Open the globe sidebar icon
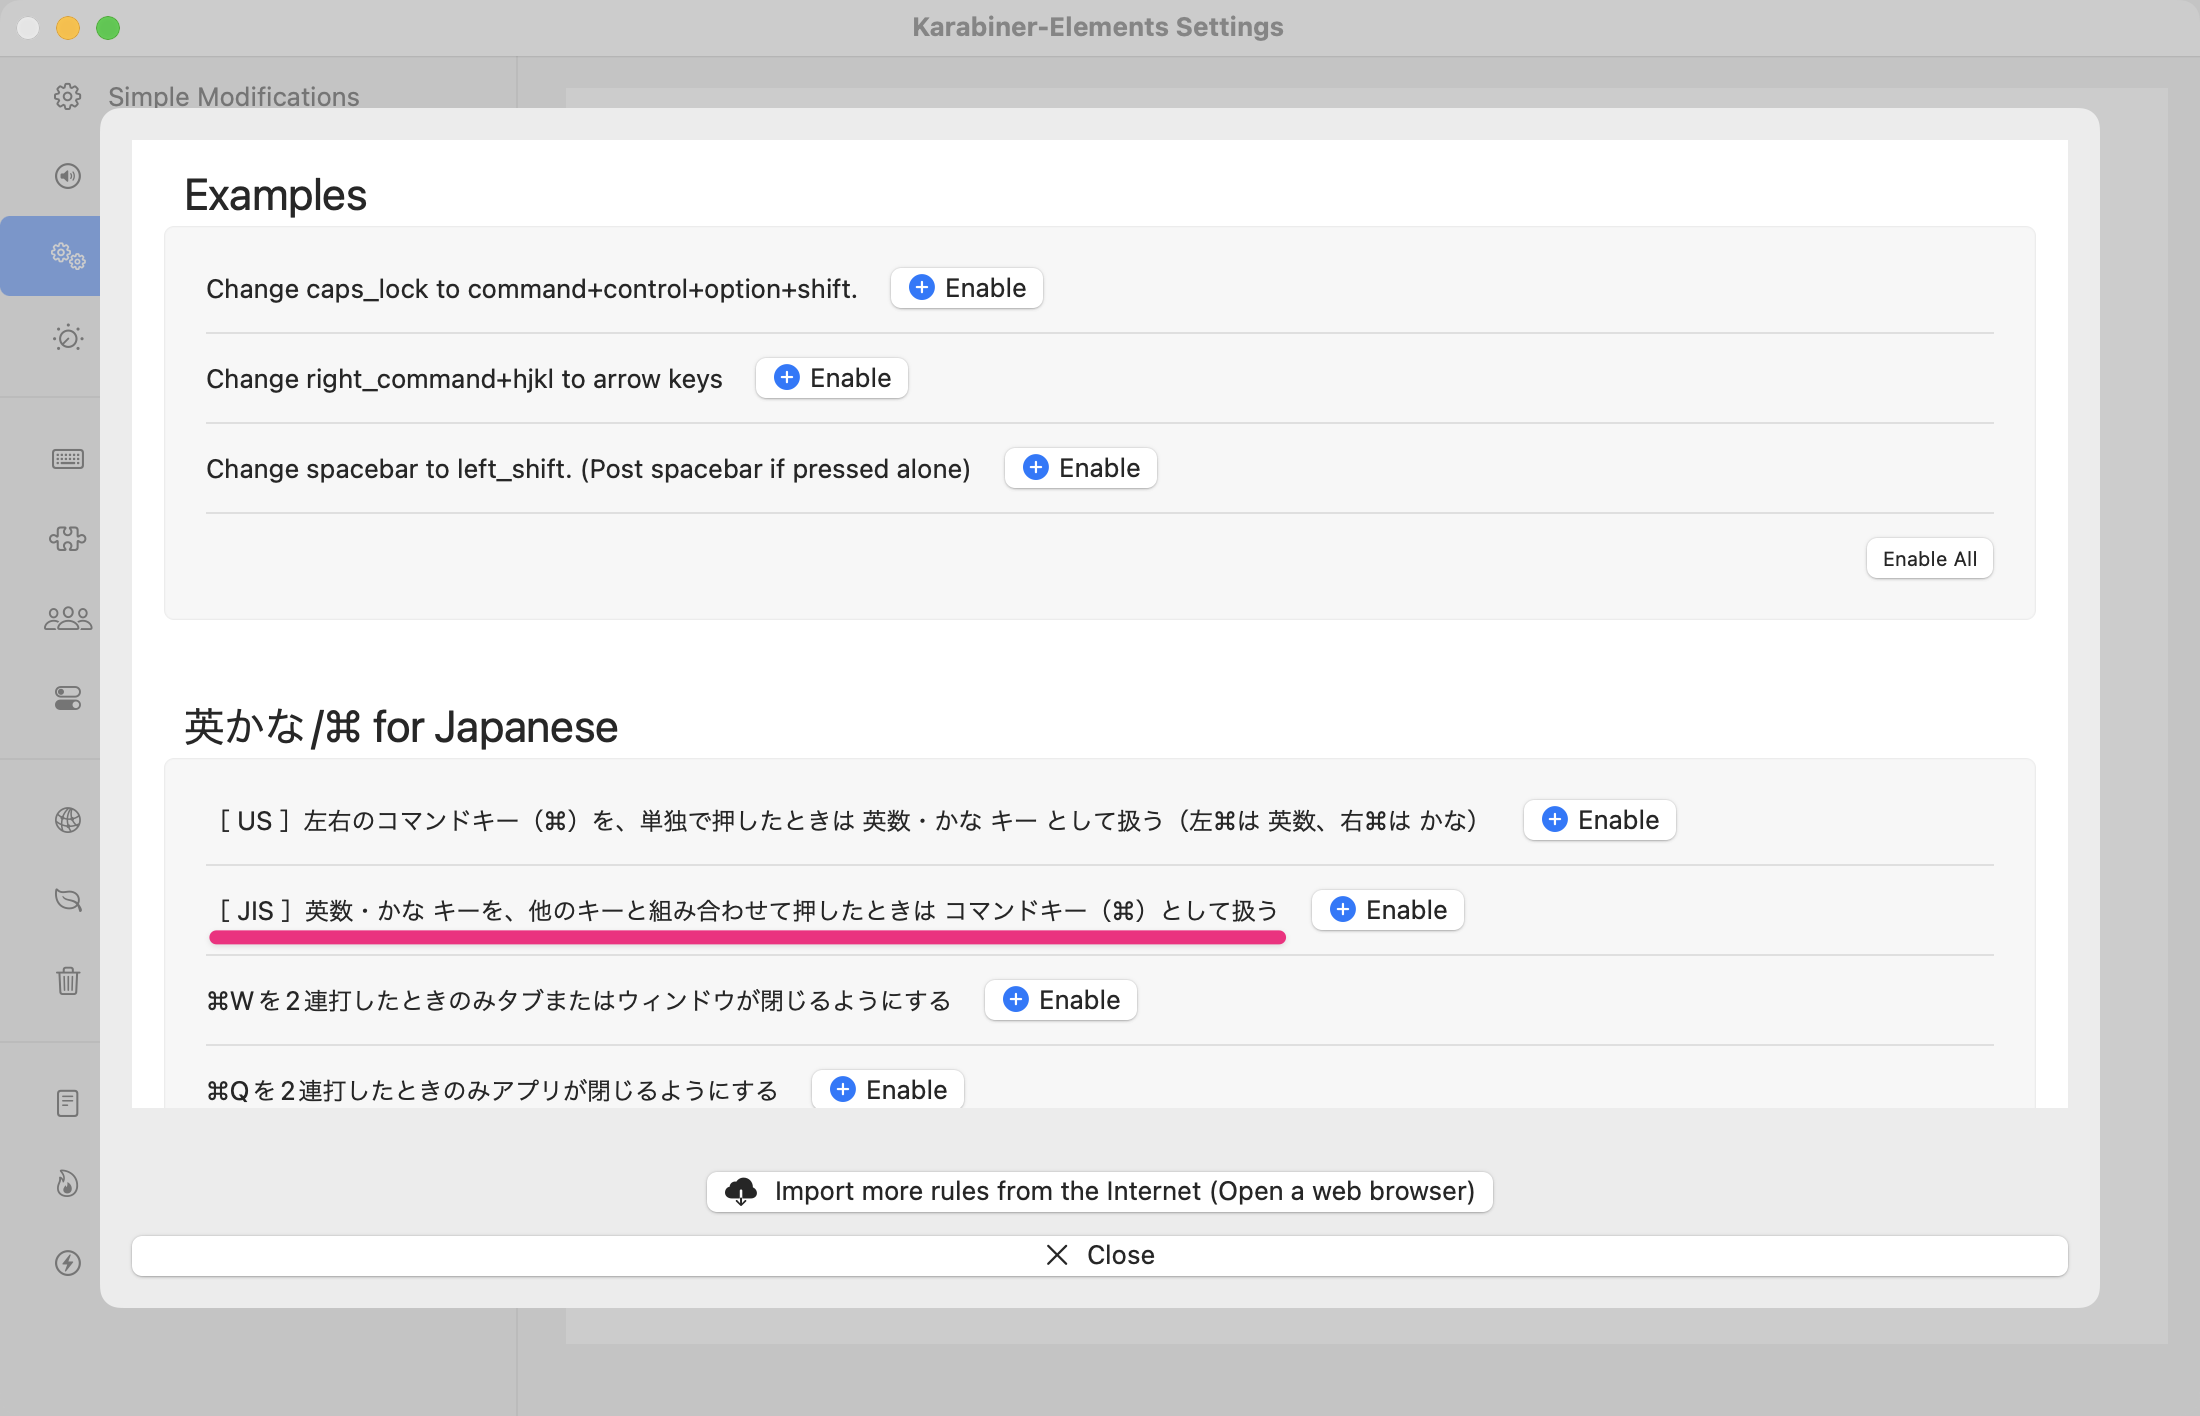Viewport: 2200px width, 1416px height. (67, 820)
